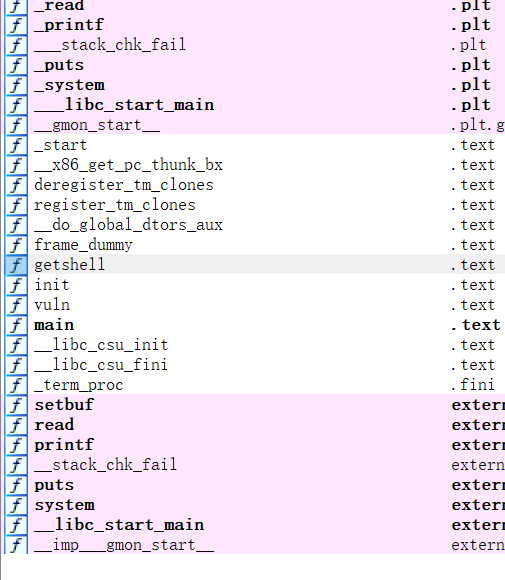Image resolution: width=505 pixels, height=580 pixels.
Task: Select the ___stack_chk_fail plt entry
Action: 255,45
